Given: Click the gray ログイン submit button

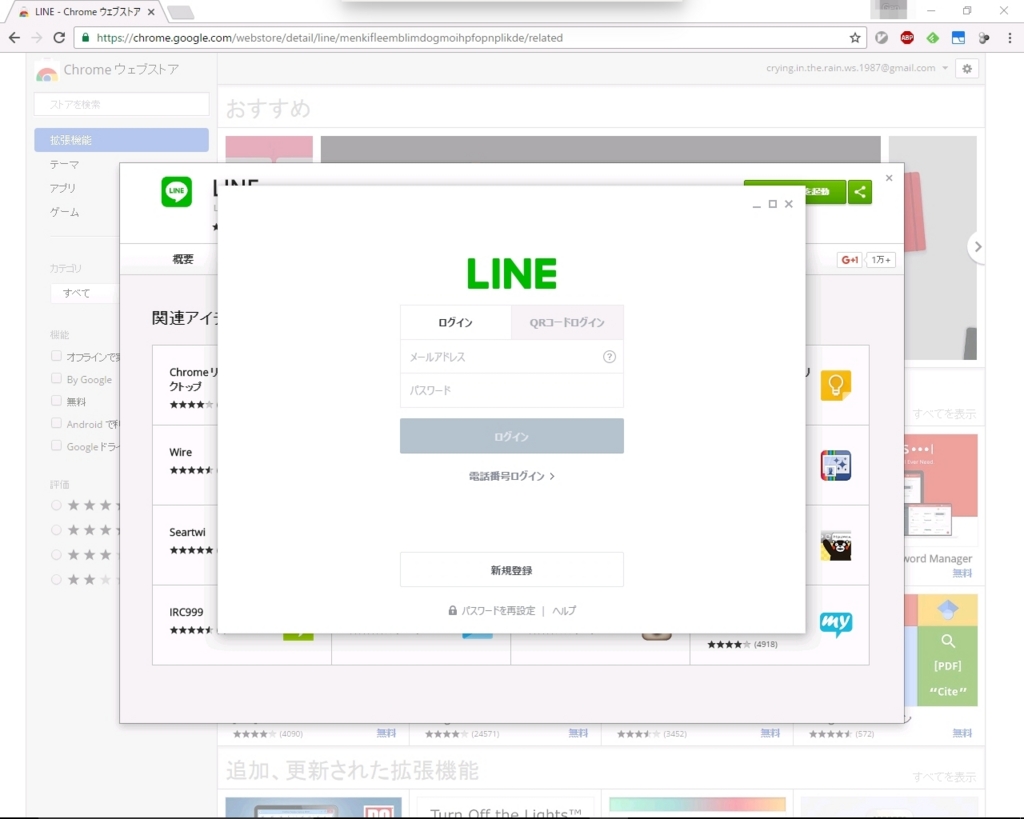Looking at the screenshot, I should pos(511,436).
